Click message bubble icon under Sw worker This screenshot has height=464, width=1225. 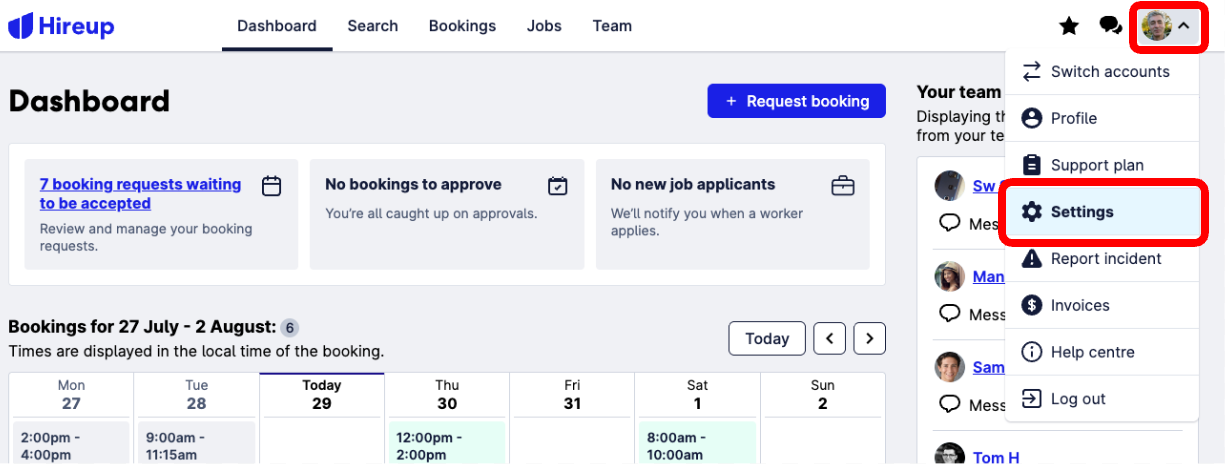(x=950, y=223)
